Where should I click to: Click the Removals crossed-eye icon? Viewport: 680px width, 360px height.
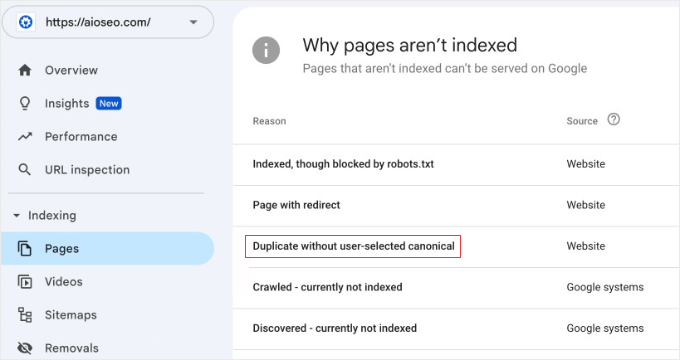click(25, 348)
